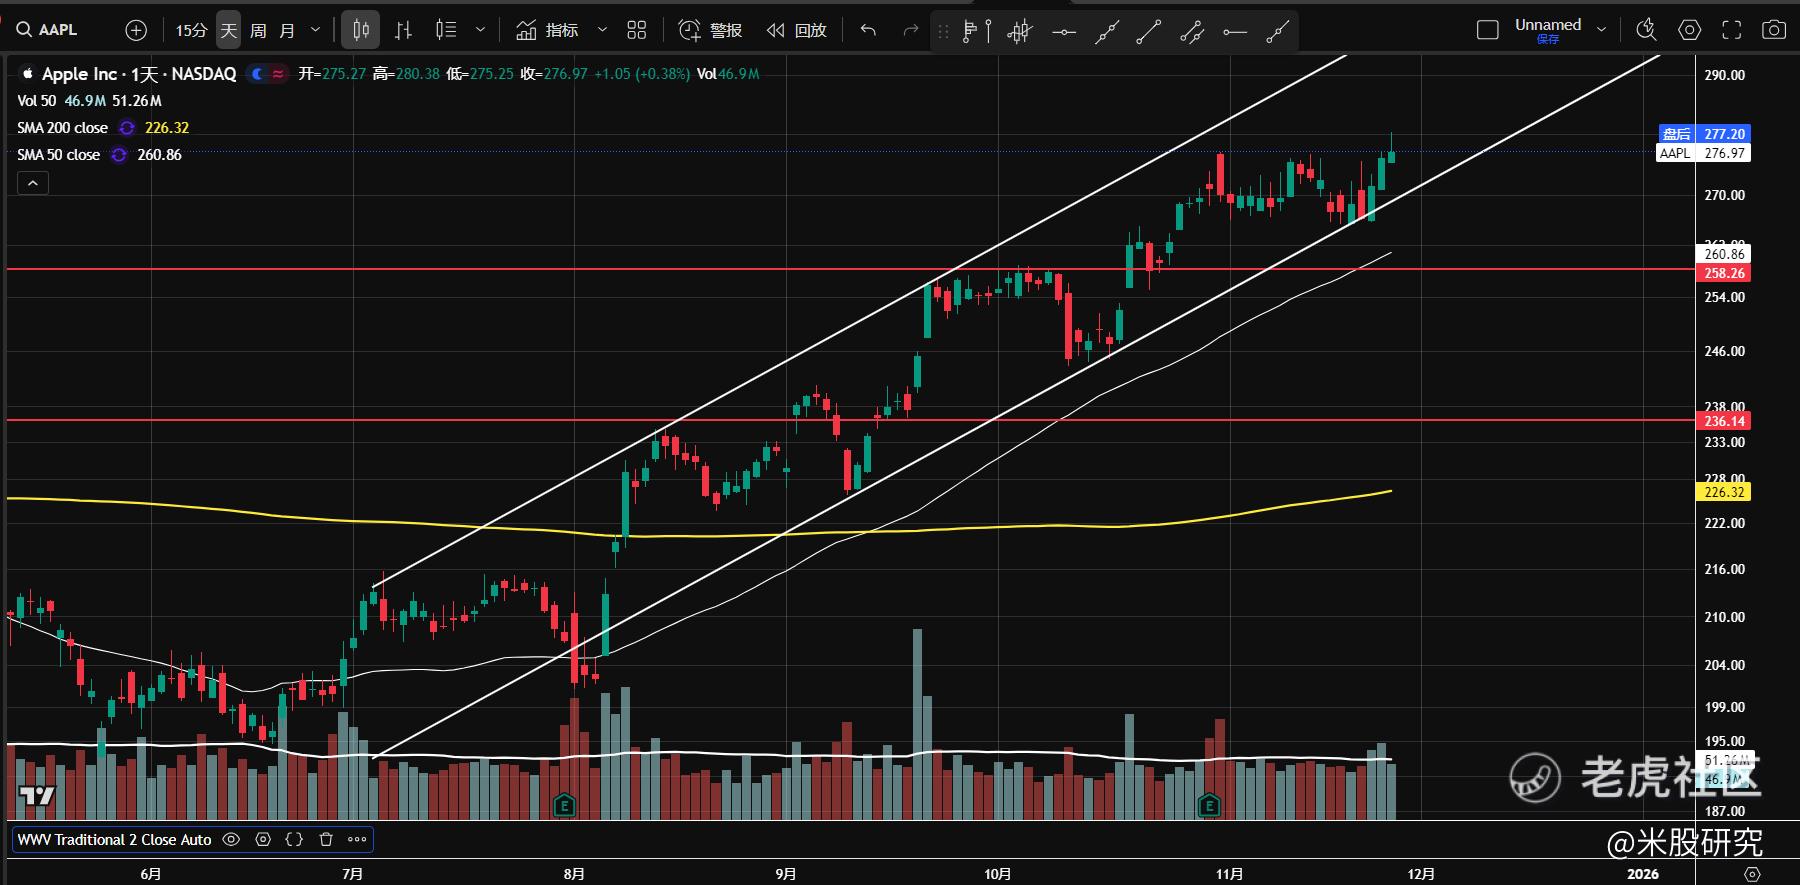
Task: Start 回放 bar replay mode
Action: 797,31
